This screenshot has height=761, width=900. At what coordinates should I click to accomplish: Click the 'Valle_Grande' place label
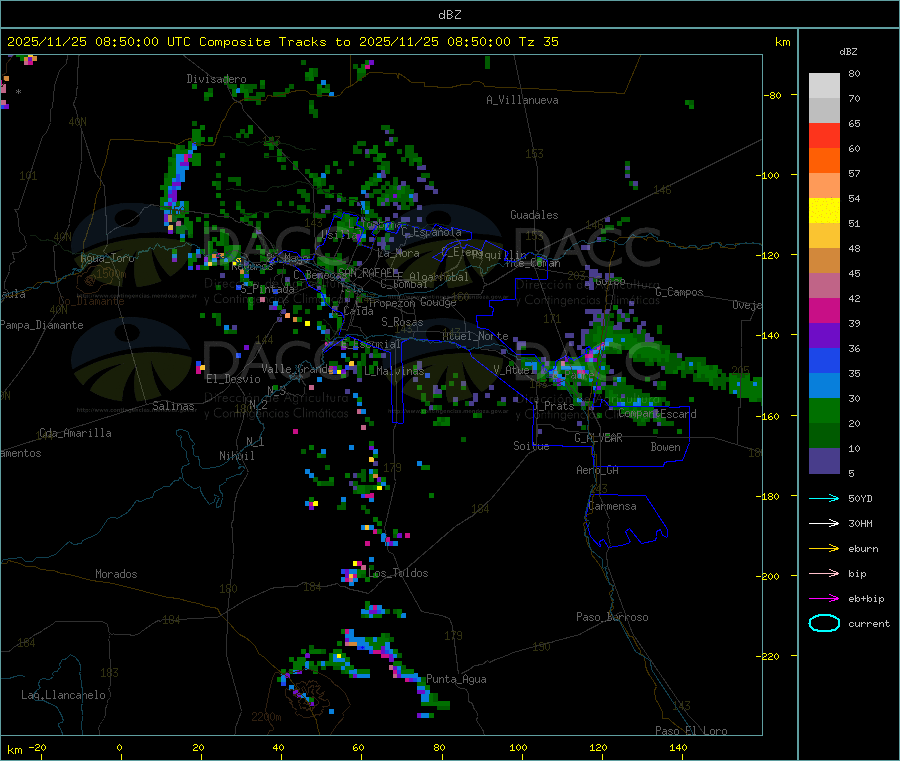tap(298, 368)
